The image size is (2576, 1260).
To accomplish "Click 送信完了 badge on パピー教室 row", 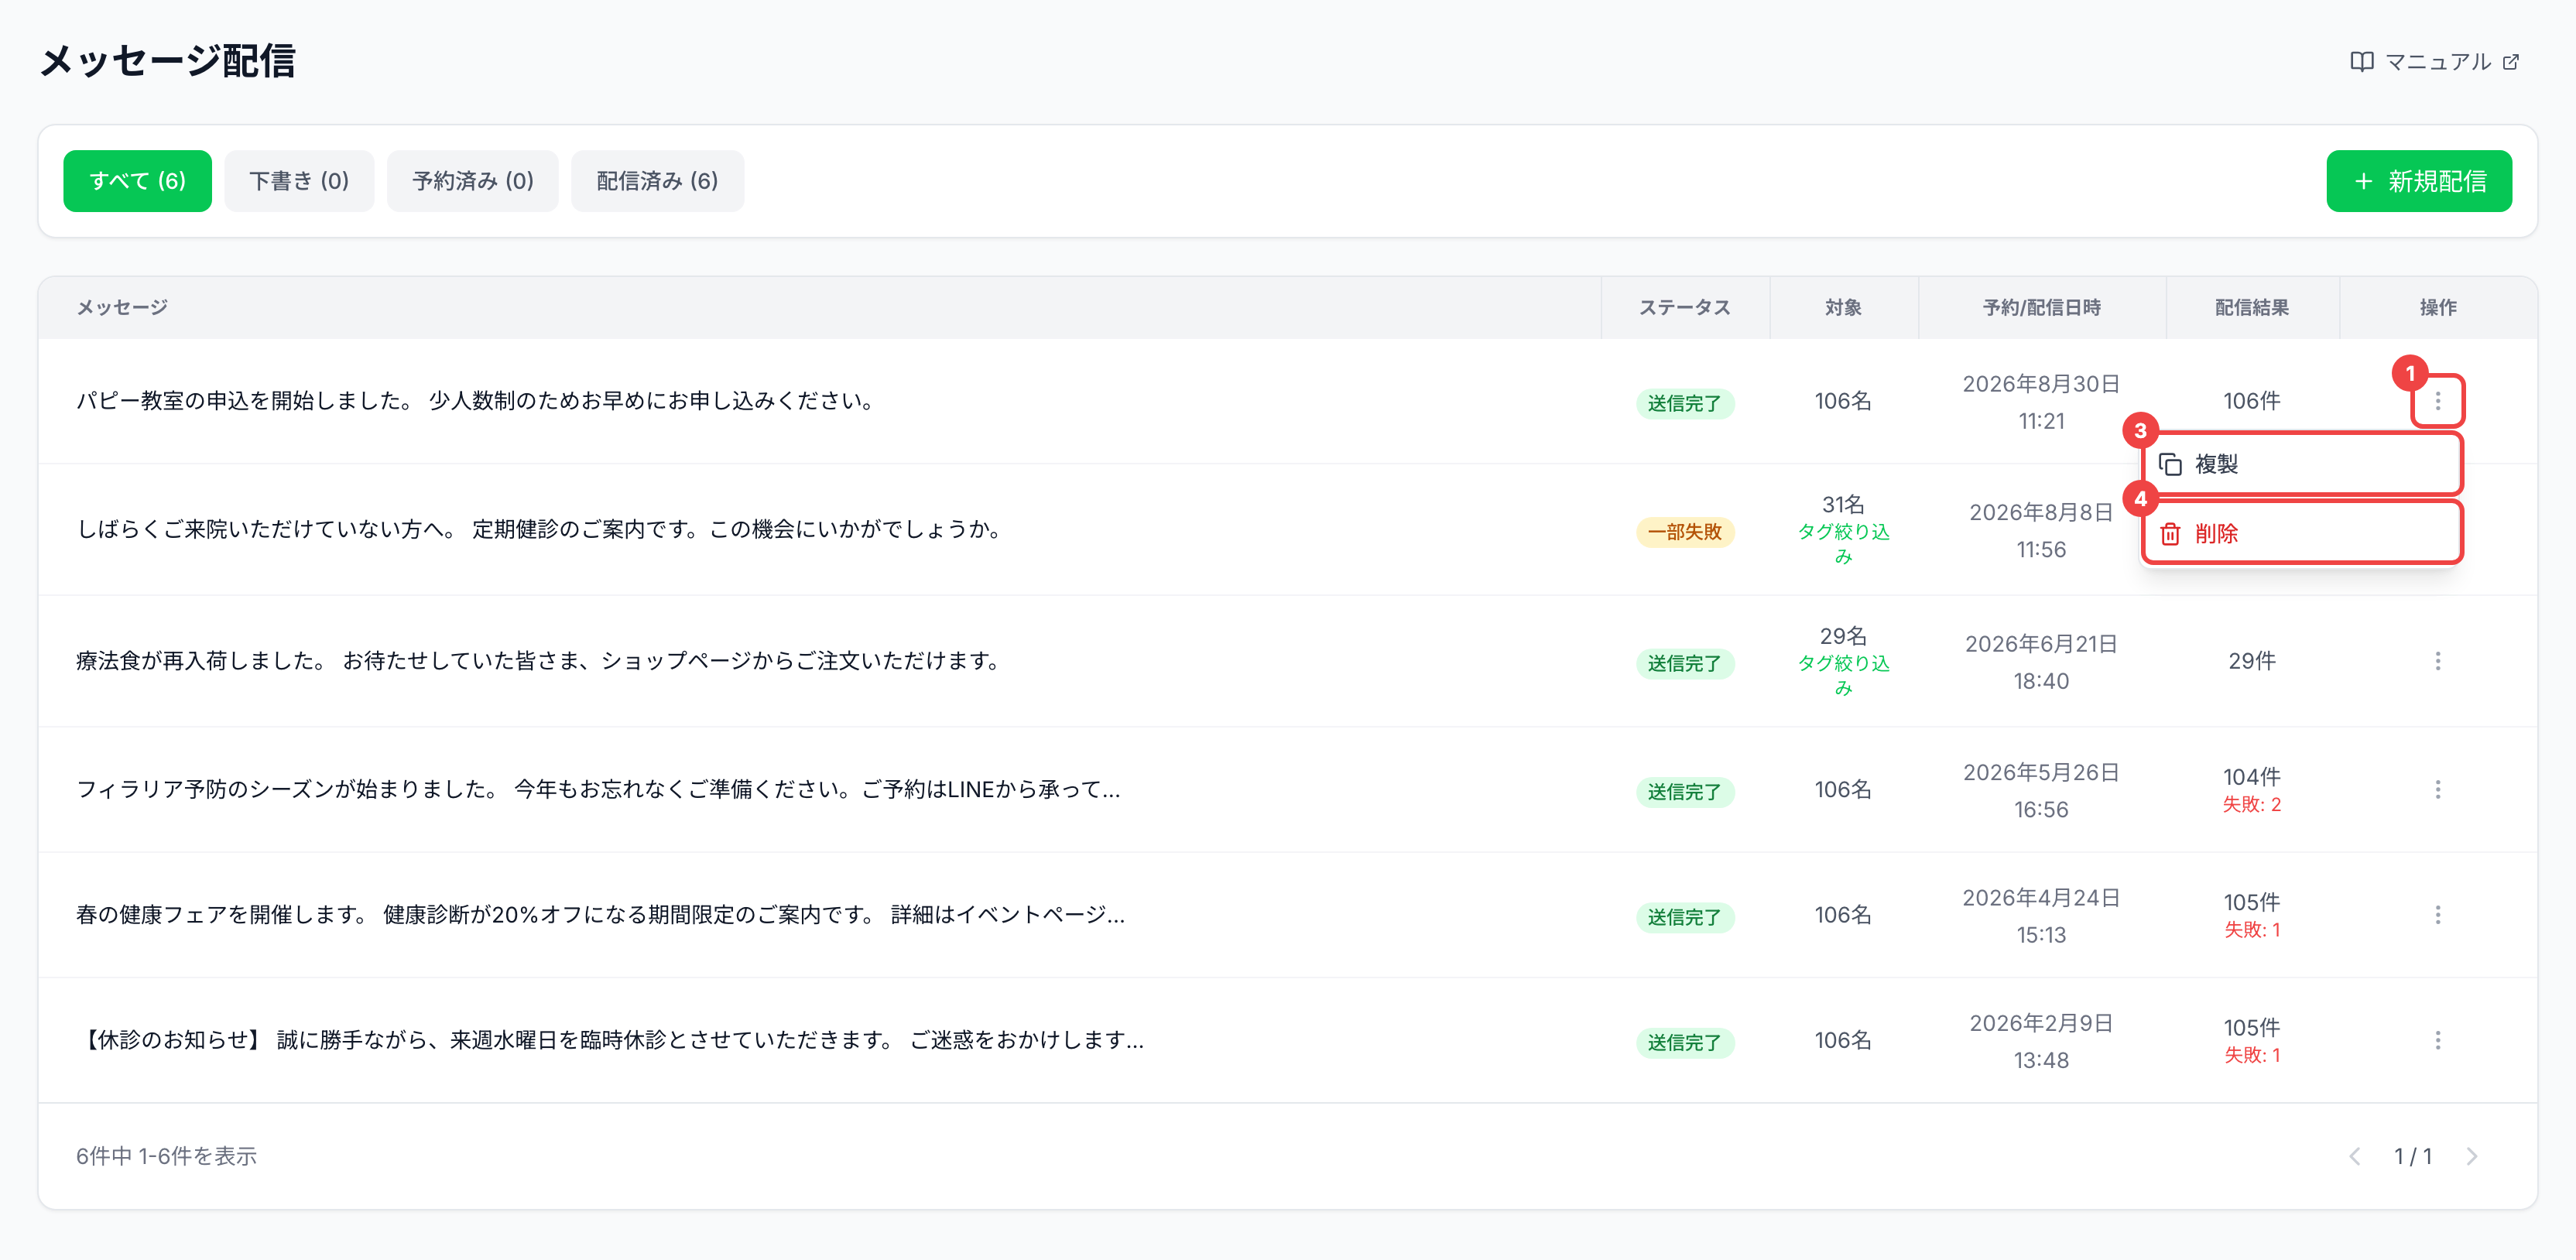I will click(x=1684, y=404).
